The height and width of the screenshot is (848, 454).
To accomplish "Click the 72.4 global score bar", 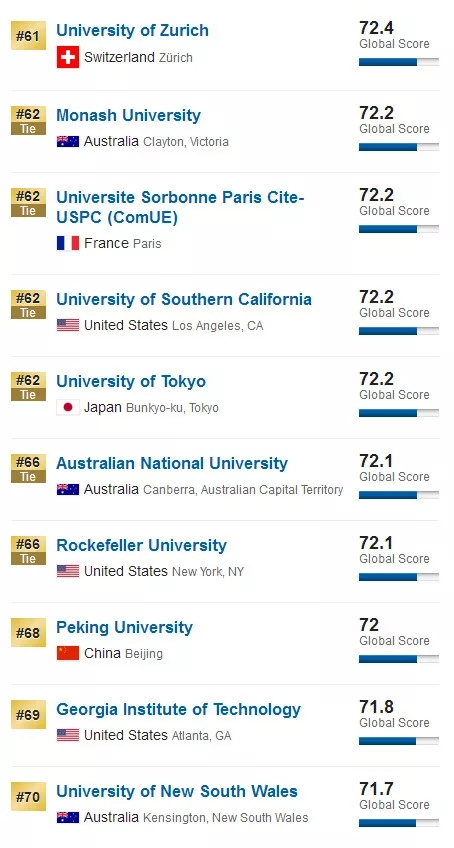I will 399,62.
